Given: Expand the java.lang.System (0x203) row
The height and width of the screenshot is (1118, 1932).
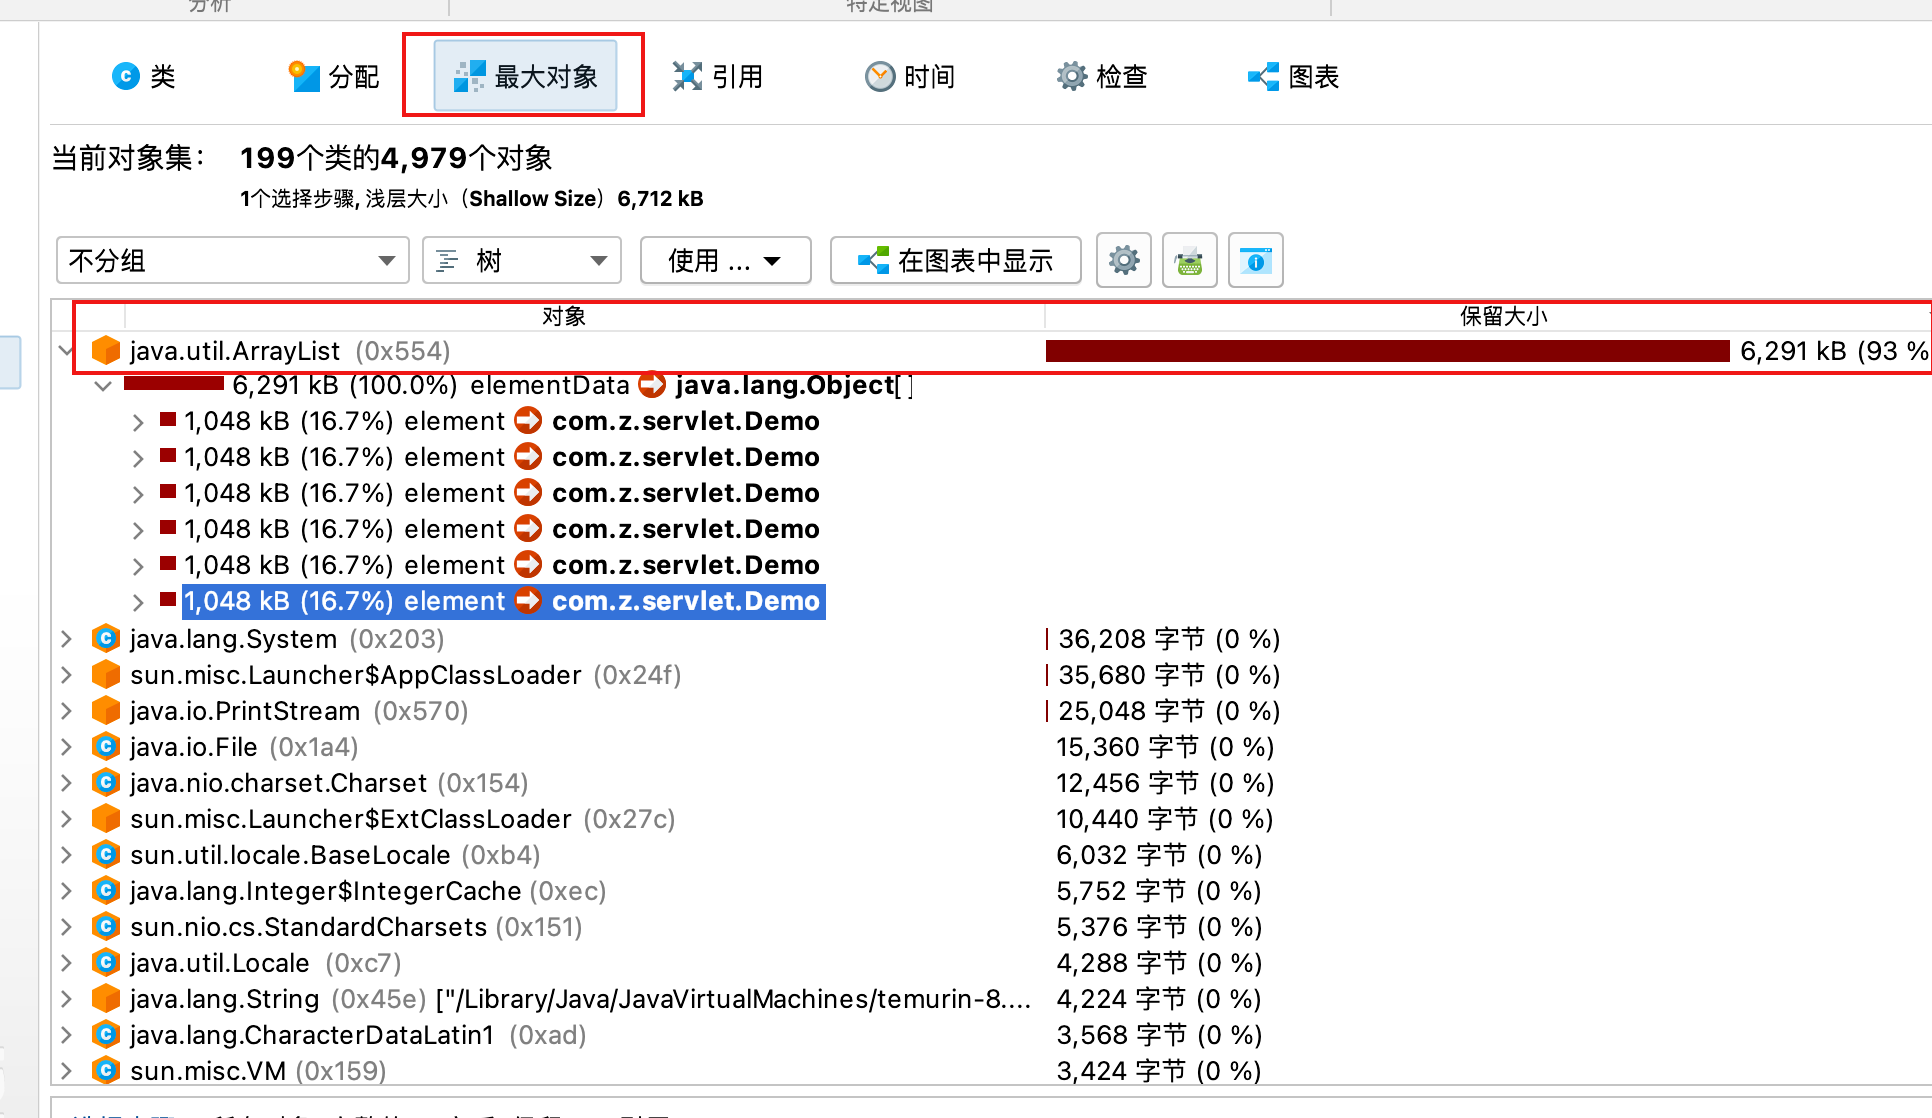Looking at the screenshot, I should coord(66,639).
